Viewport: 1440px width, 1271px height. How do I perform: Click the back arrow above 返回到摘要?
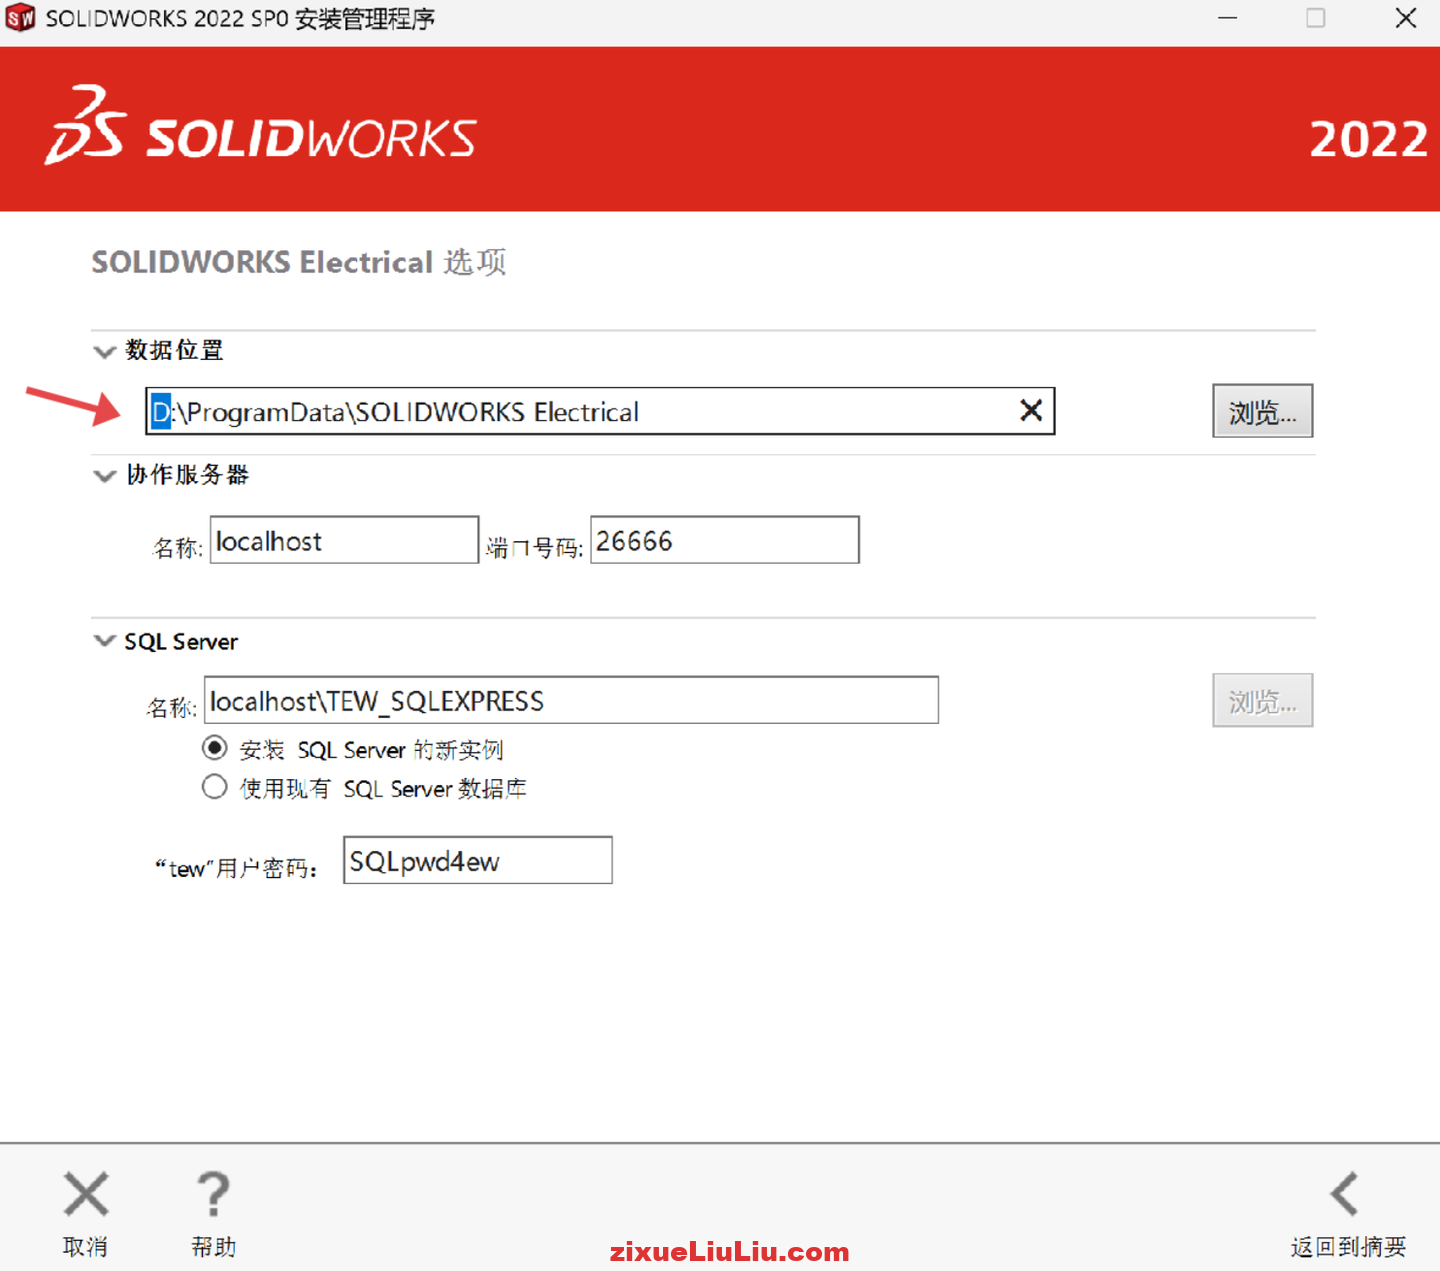(1345, 1194)
